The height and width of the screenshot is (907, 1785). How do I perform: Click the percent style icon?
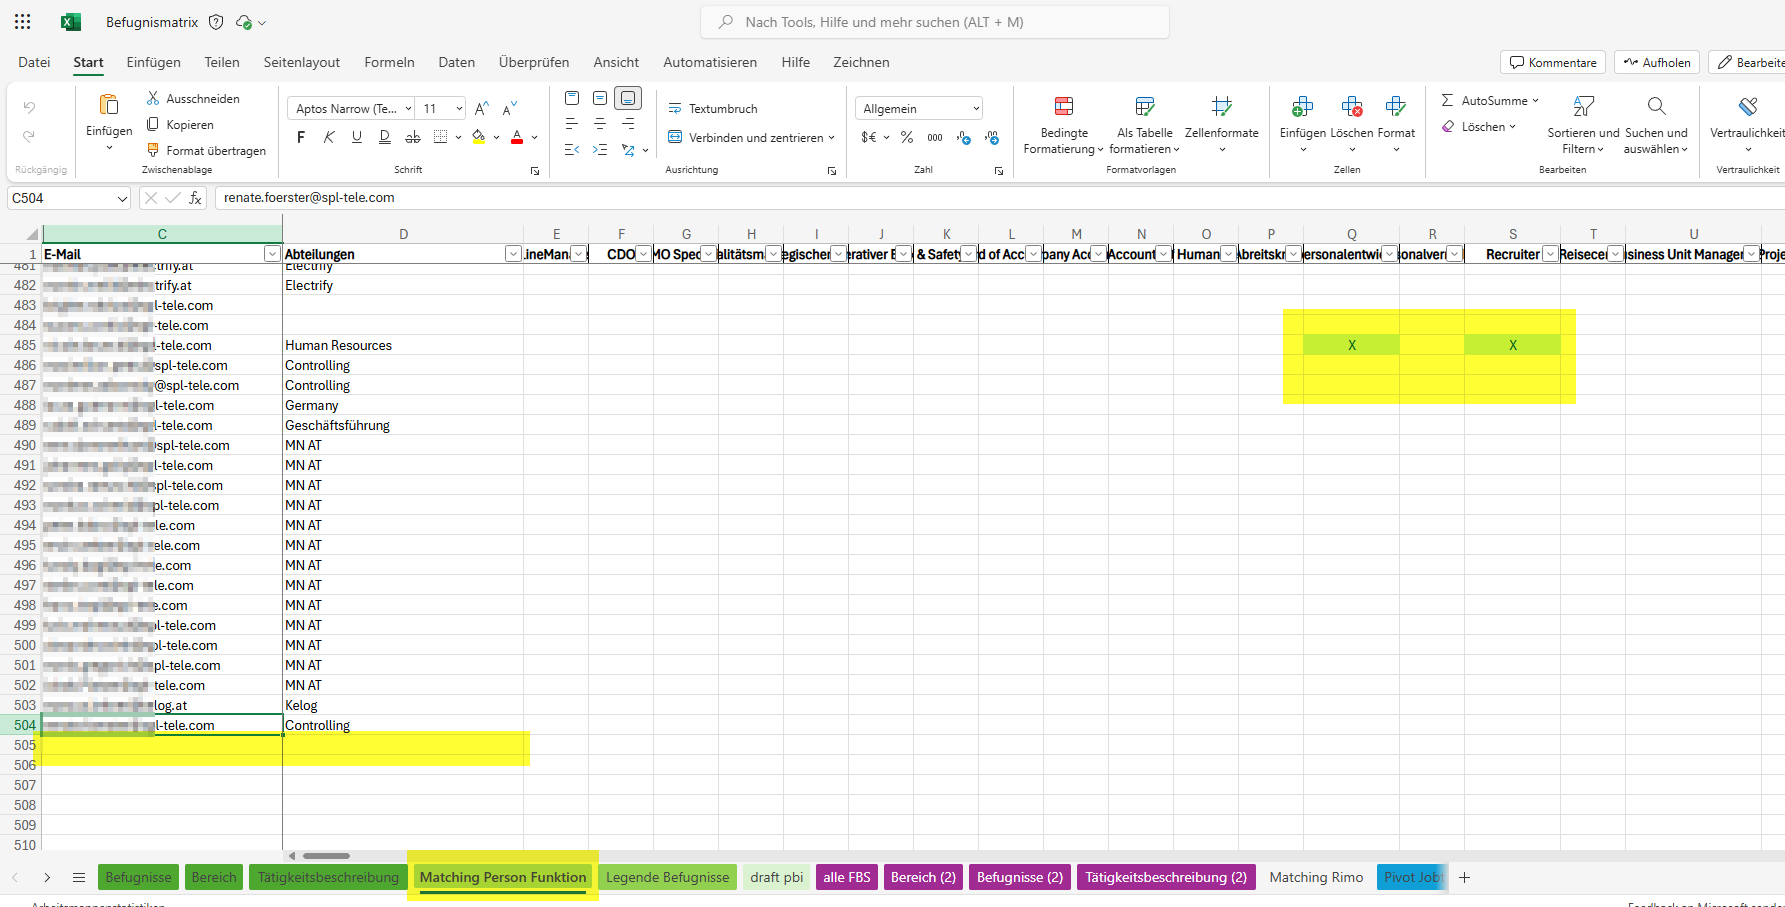click(907, 137)
